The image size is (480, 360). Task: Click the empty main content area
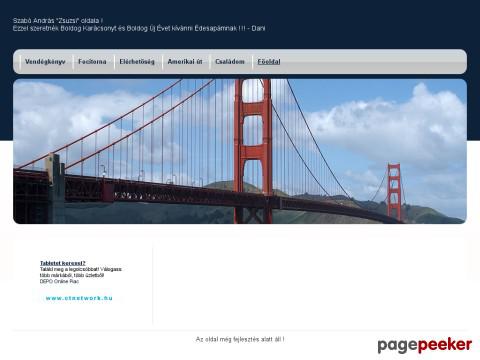point(310,283)
